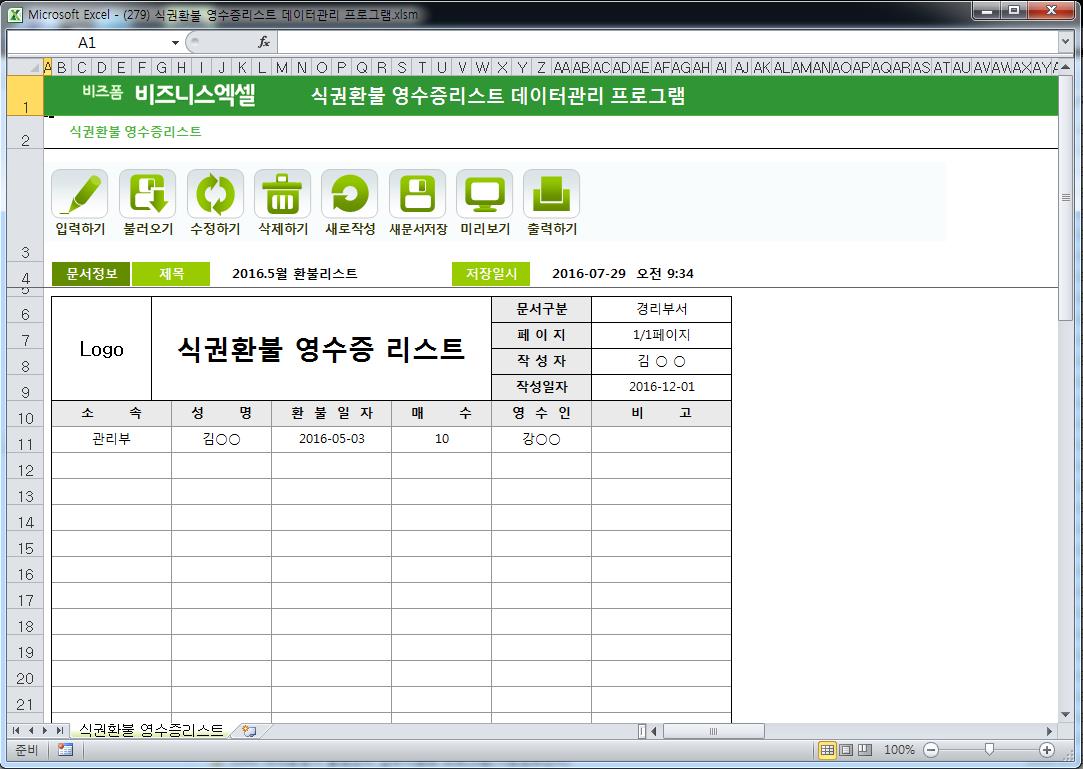Click the 새문서저장 floppy disk icon
The image size is (1083, 769).
click(x=417, y=194)
